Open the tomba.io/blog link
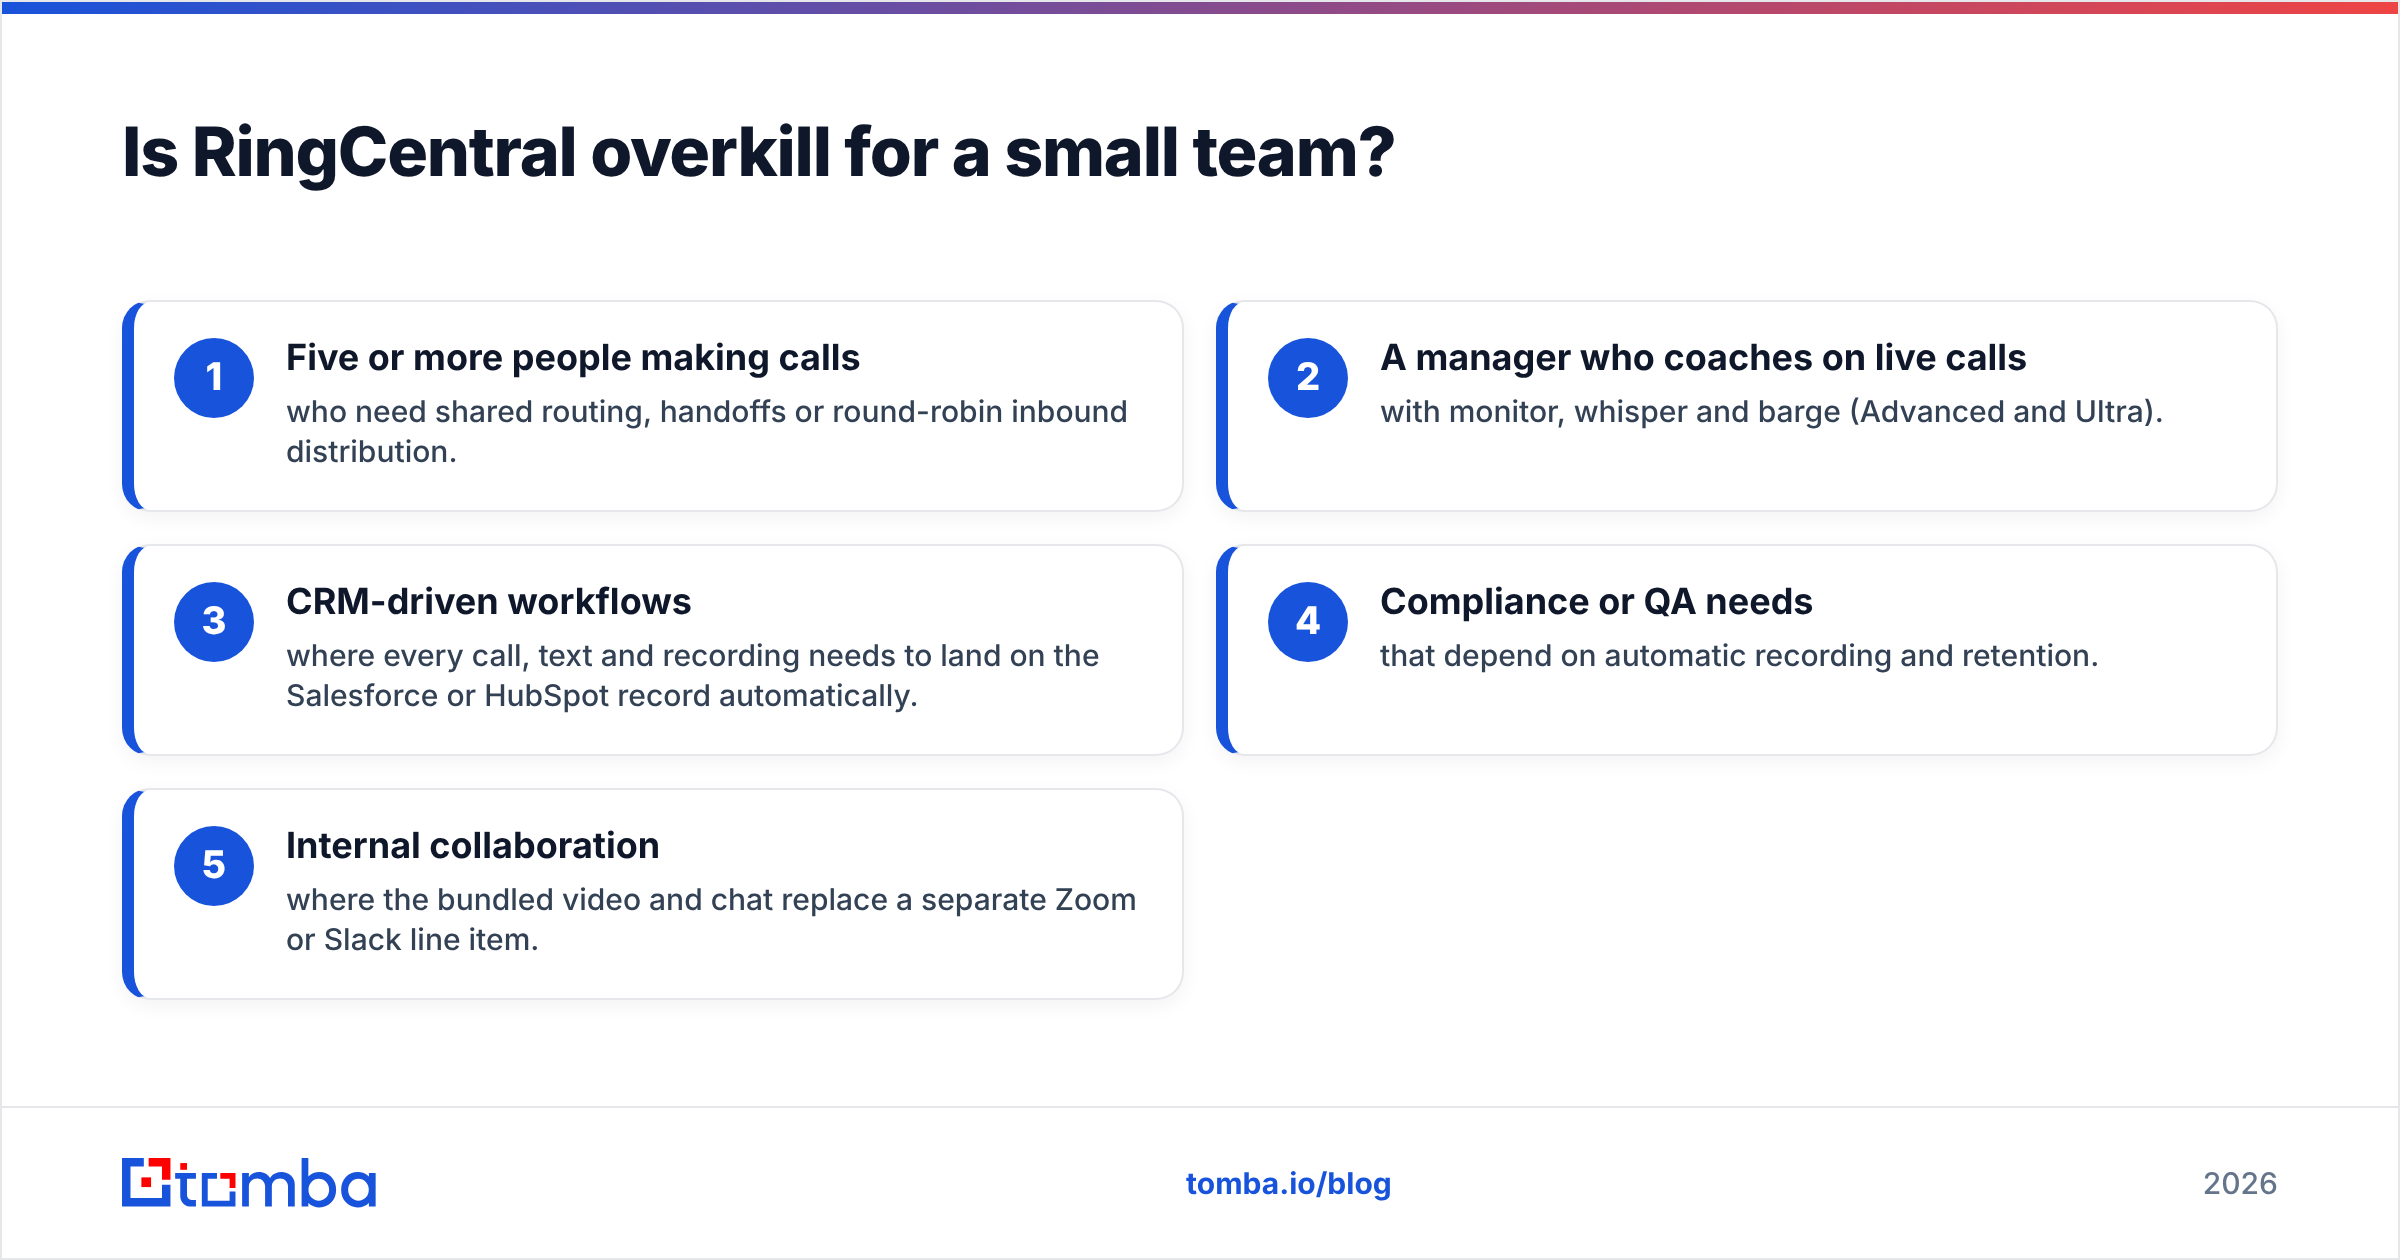The image size is (2400, 1260). (1288, 1184)
